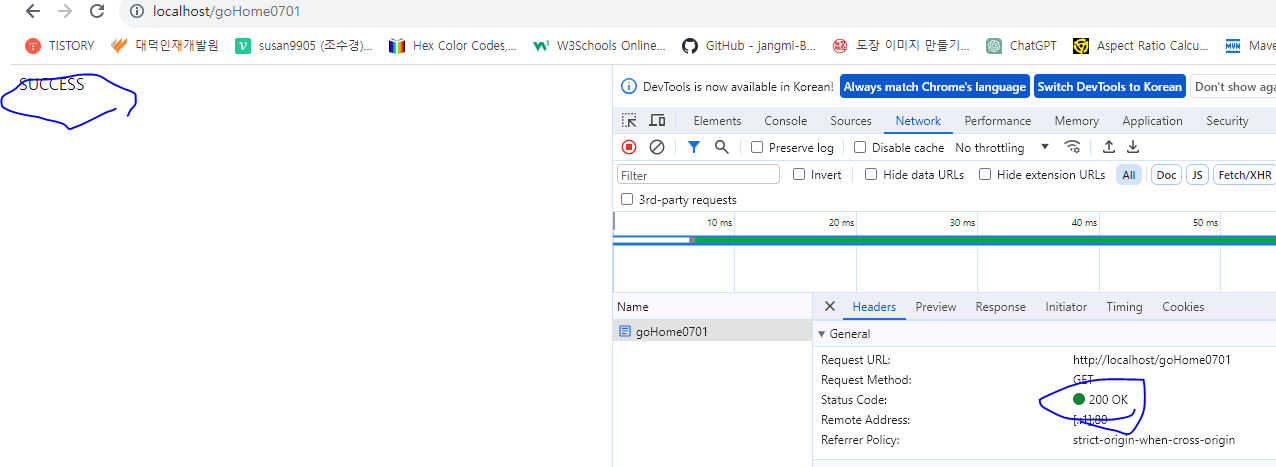
Task: Open the 도장 이미지 만들기 bookmark
Action: (x=901, y=45)
